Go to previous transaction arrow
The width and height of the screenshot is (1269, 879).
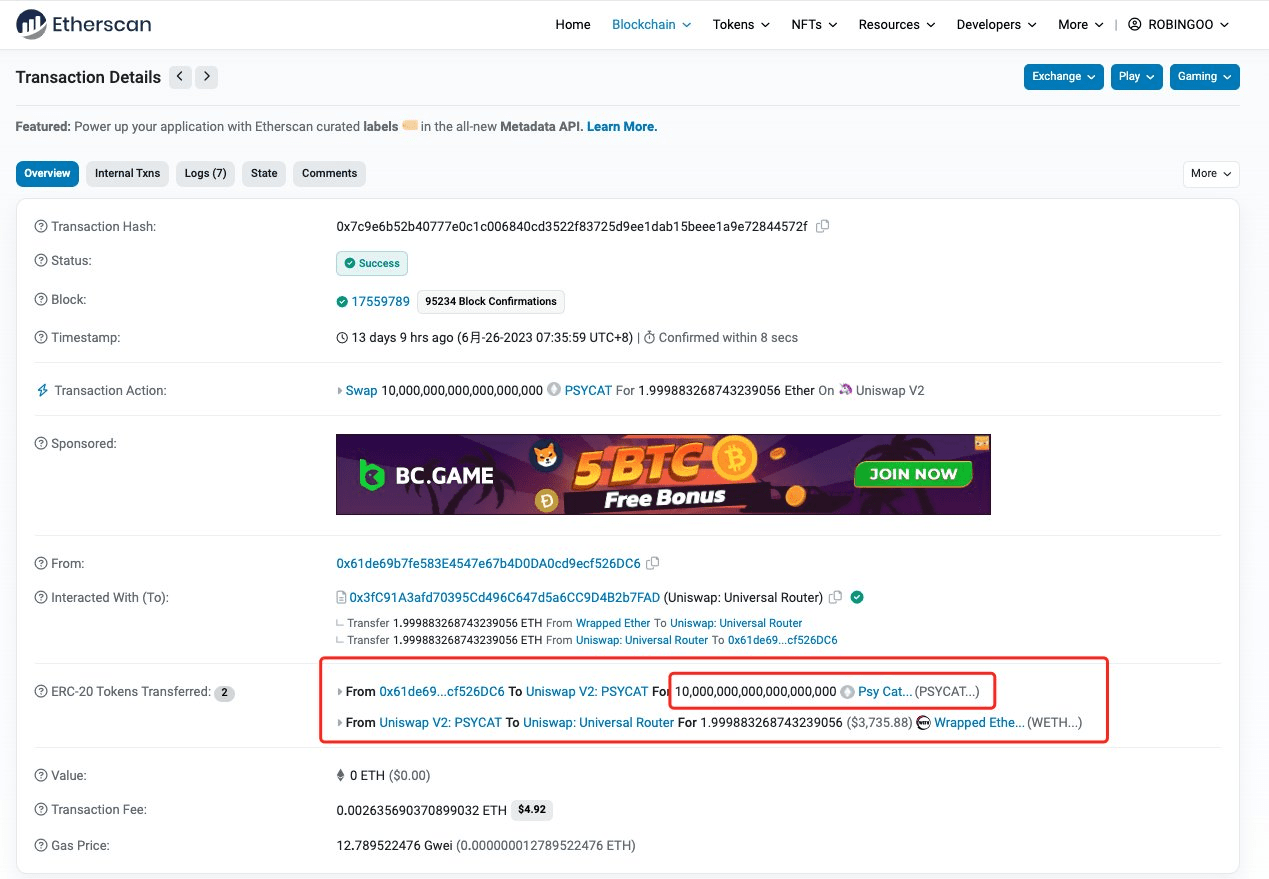click(x=180, y=77)
